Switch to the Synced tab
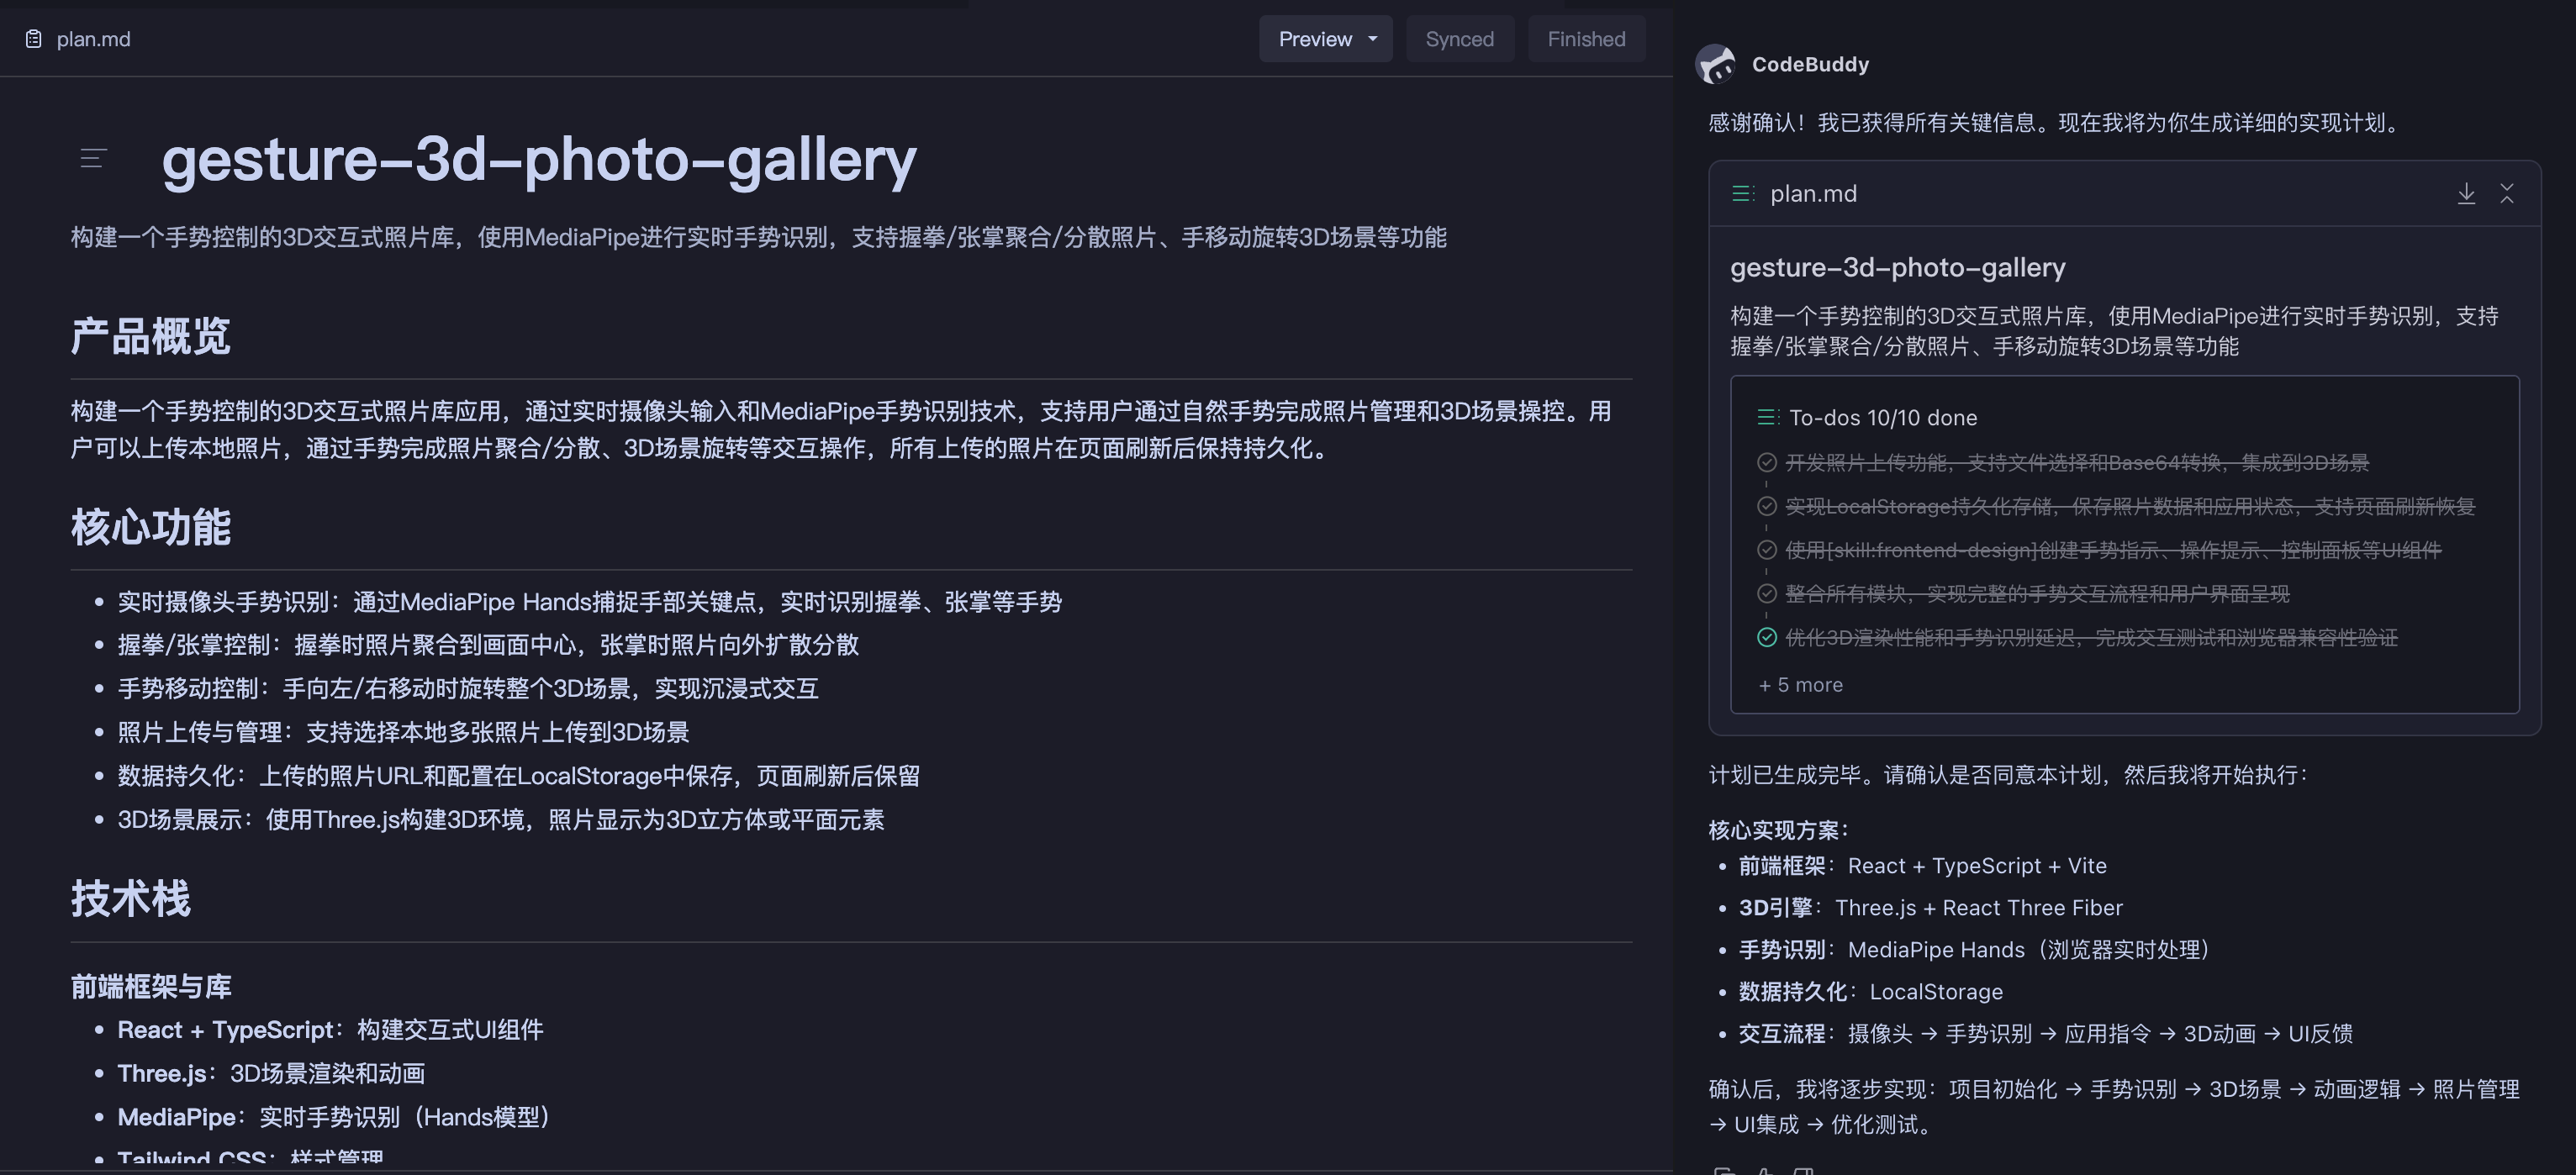2576x1175 pixels. point(1460,39)
